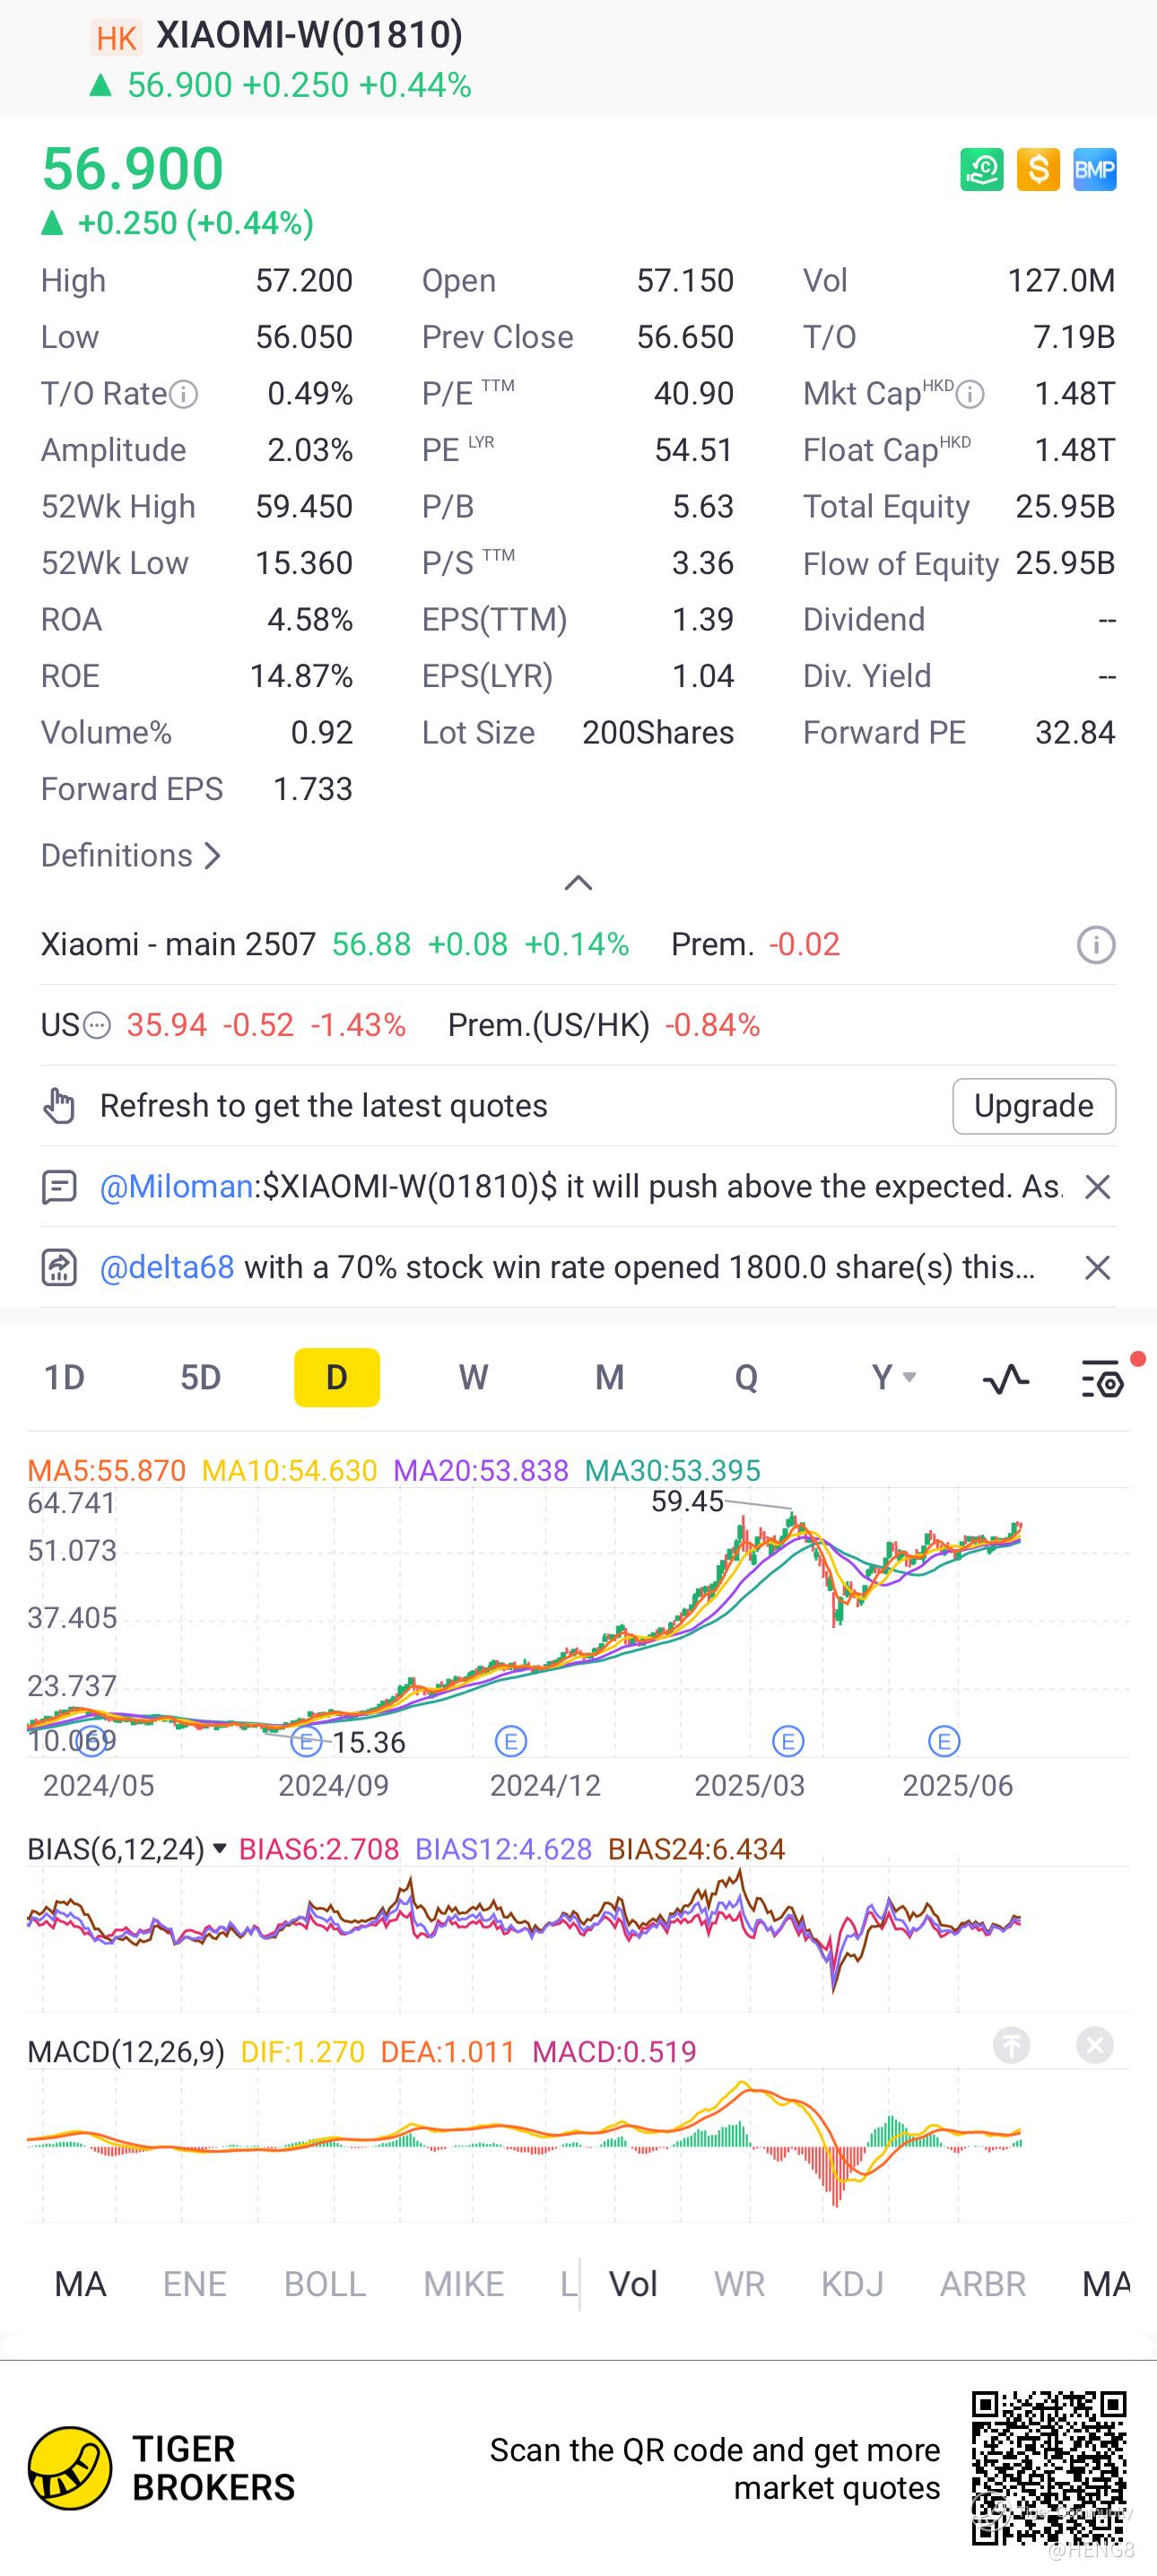Tap the T/O Rate info icon
The image size is (1157, 2576).
pos(184,394)
